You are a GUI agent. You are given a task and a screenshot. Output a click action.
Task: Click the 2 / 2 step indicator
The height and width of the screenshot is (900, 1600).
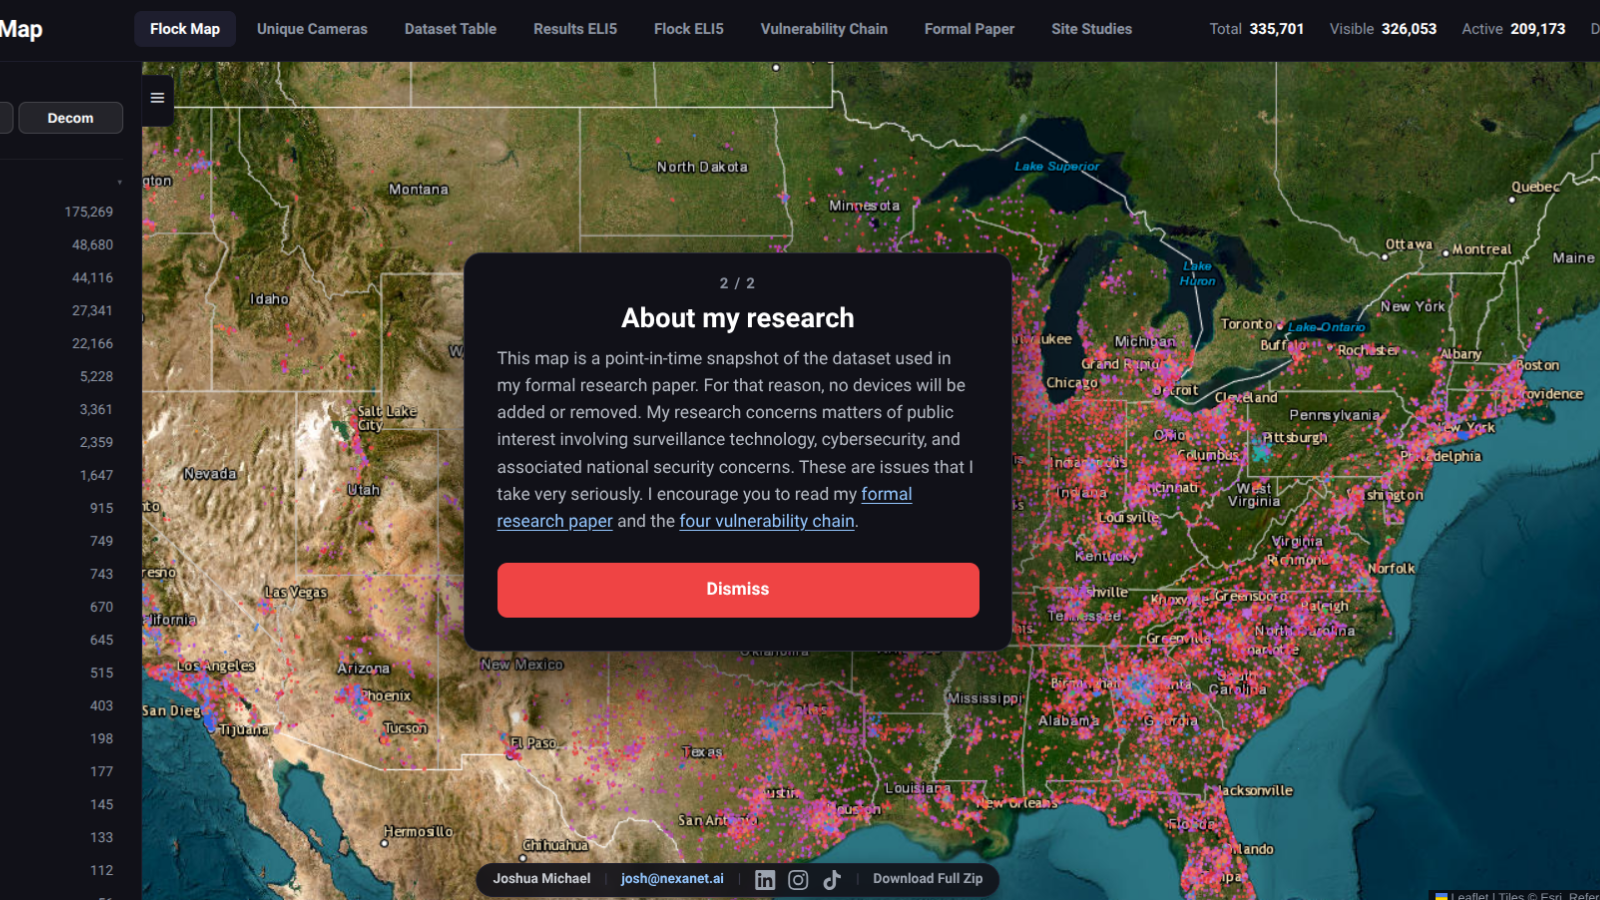click(738, 284)
